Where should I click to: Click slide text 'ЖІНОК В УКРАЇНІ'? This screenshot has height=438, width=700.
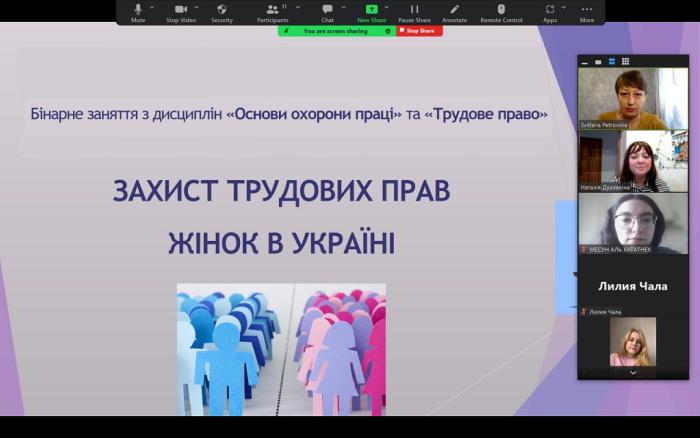pos(281,244)
